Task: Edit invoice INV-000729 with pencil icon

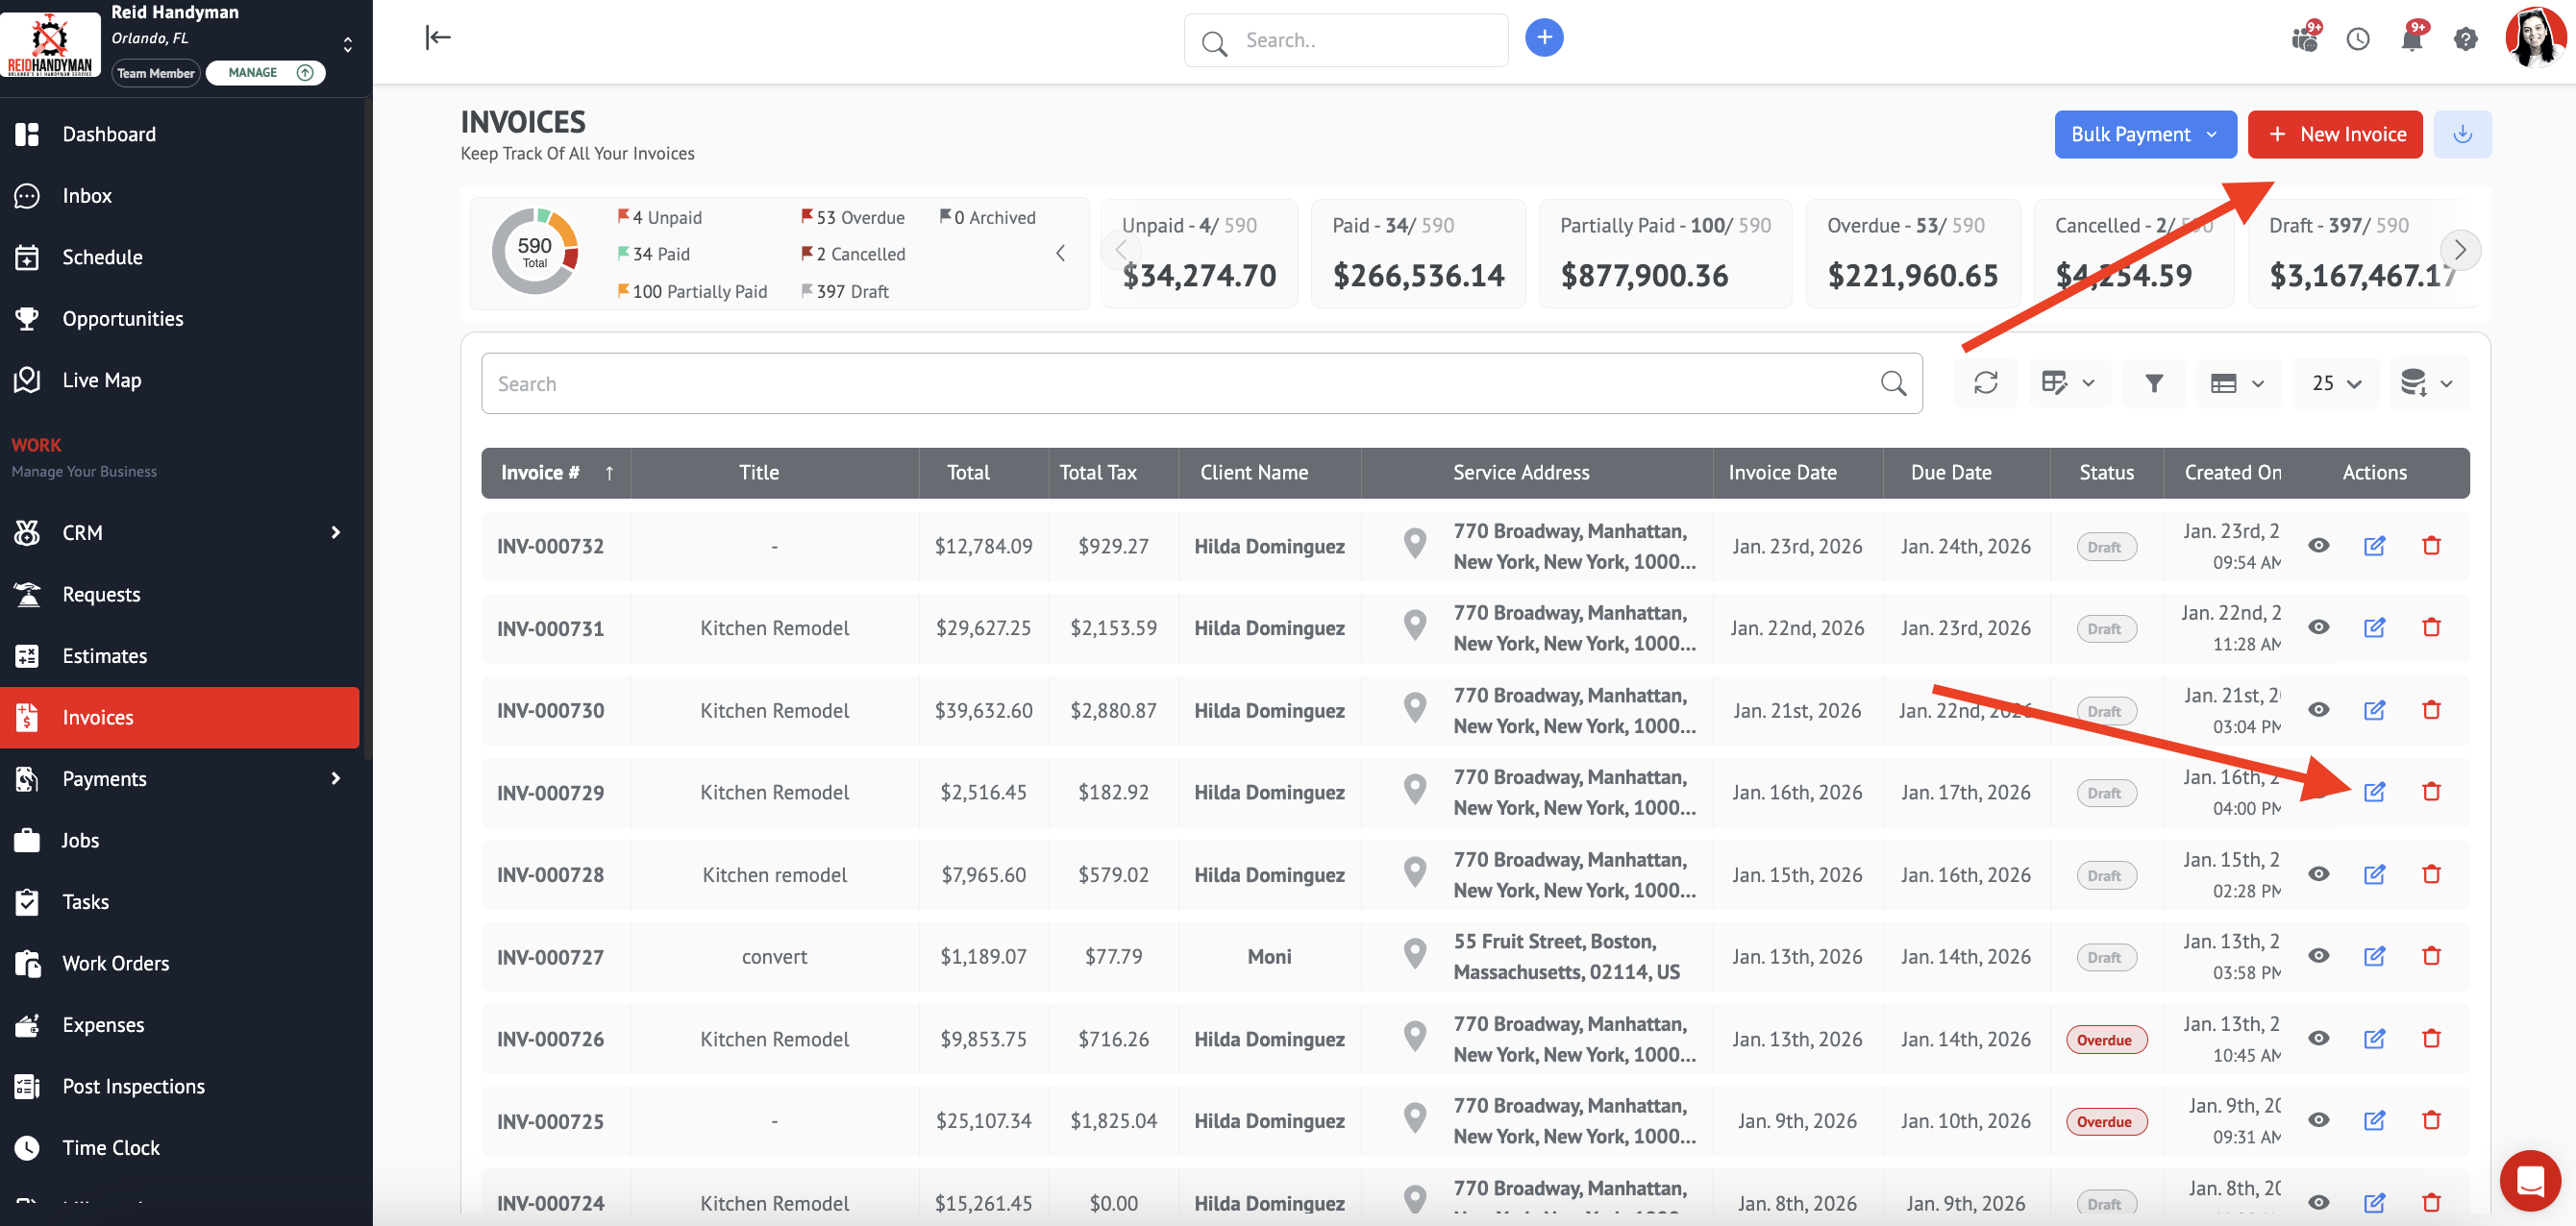Action: coord(2374,792)
